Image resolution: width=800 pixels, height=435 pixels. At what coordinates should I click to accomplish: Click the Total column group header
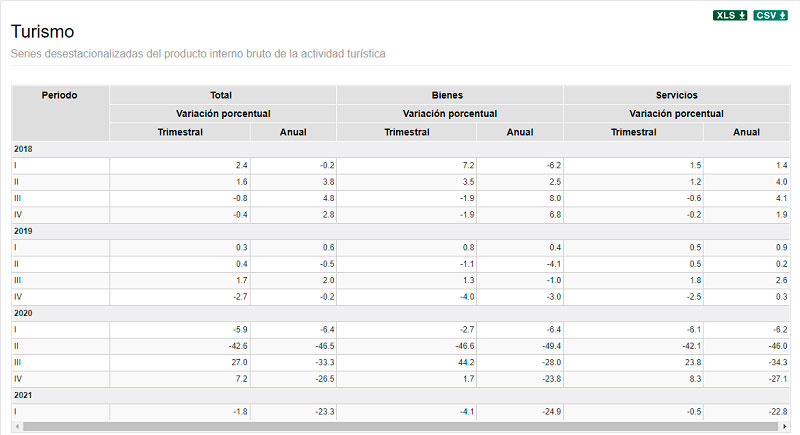[x=222, y=95]
